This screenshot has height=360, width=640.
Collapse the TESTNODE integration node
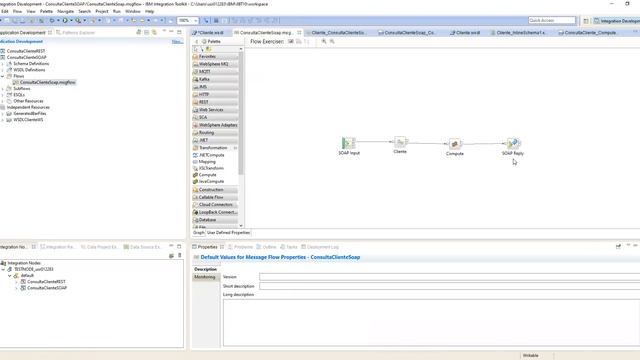(3, 269)
